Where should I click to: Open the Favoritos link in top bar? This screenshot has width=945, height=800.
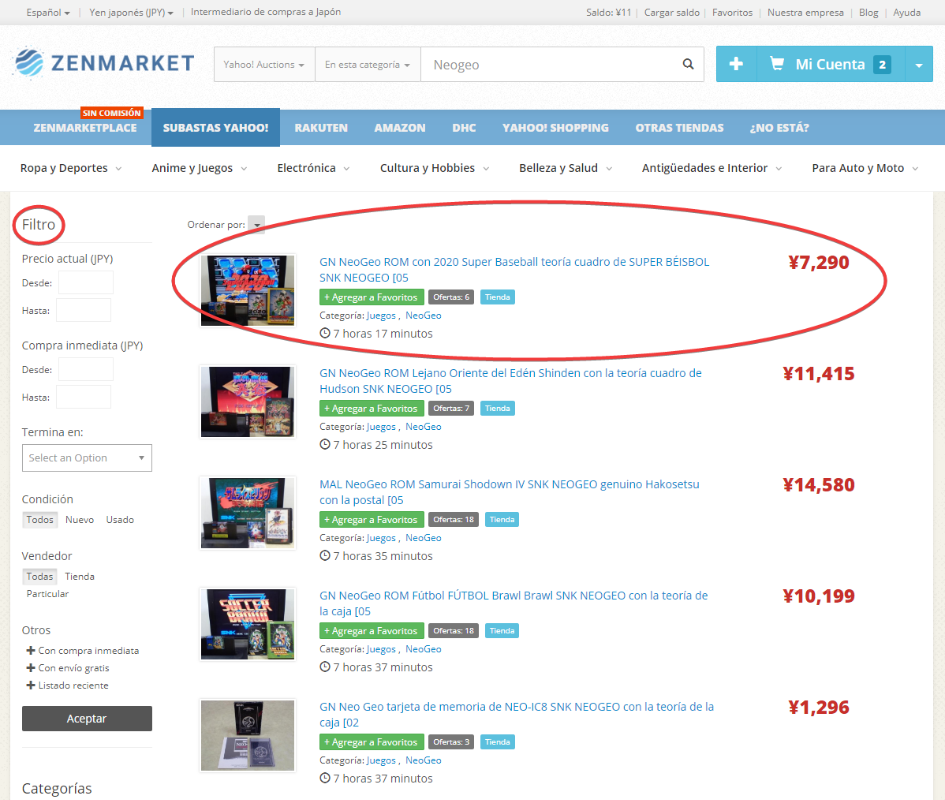(732, 12)
